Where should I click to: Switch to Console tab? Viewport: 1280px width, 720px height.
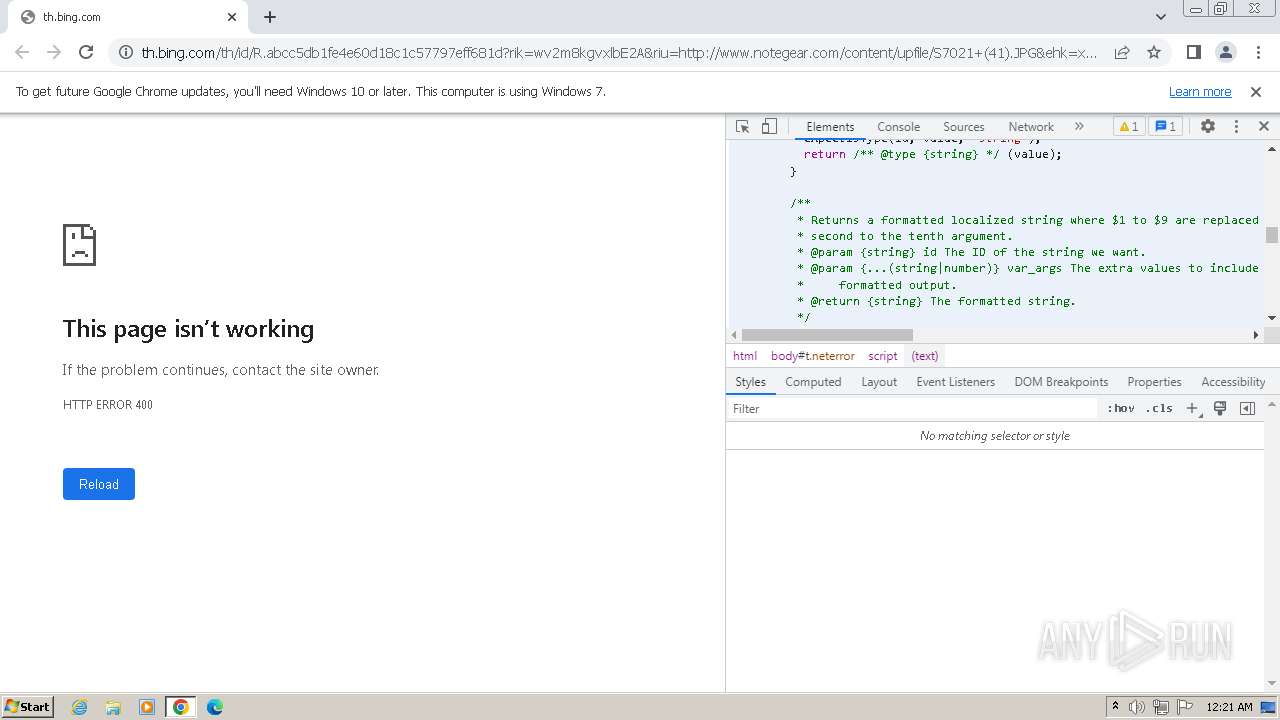[898, 127]
